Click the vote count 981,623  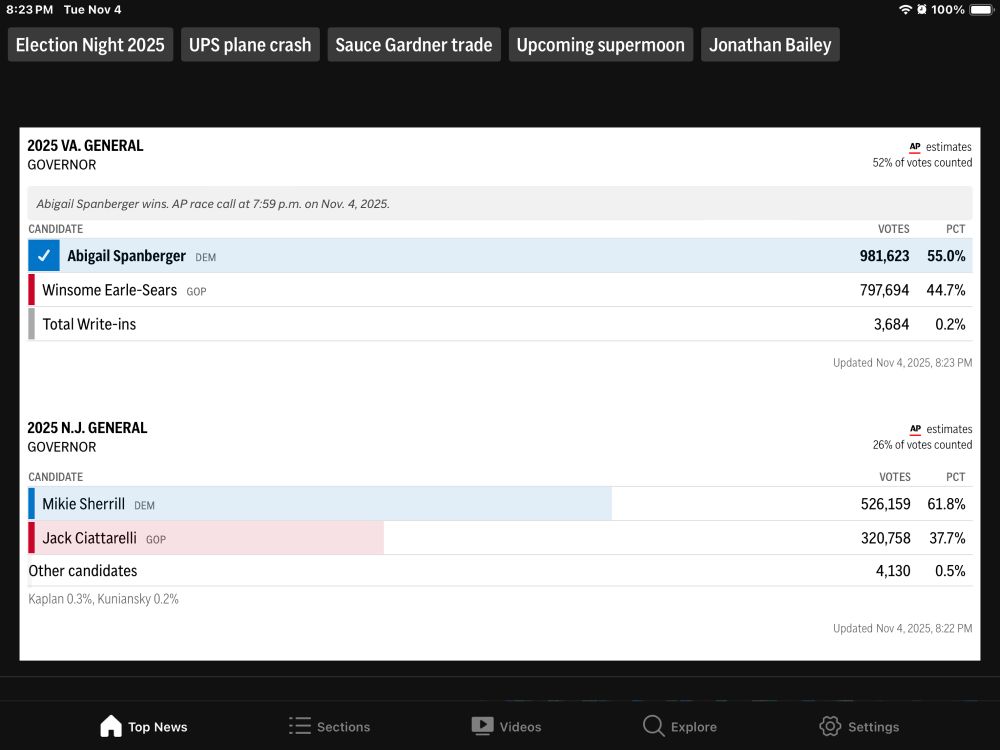(884, 256)
